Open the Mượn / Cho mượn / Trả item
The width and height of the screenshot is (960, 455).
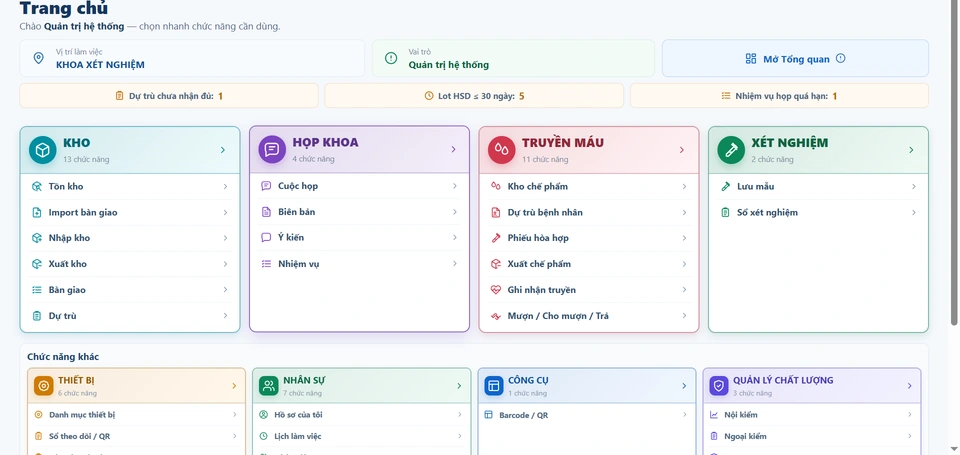(x=589, y=316)
